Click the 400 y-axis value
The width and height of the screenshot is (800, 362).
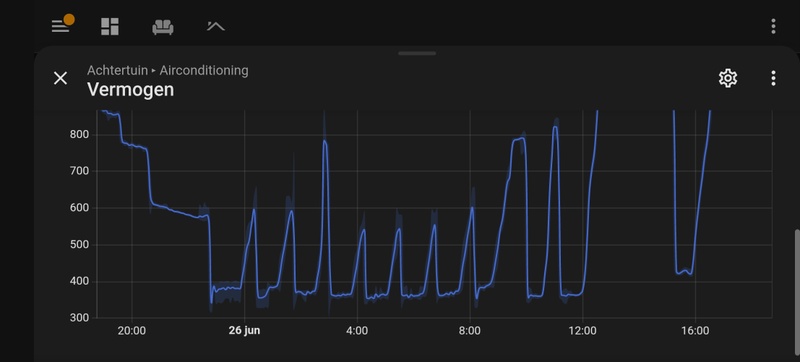tap(80, 281)
